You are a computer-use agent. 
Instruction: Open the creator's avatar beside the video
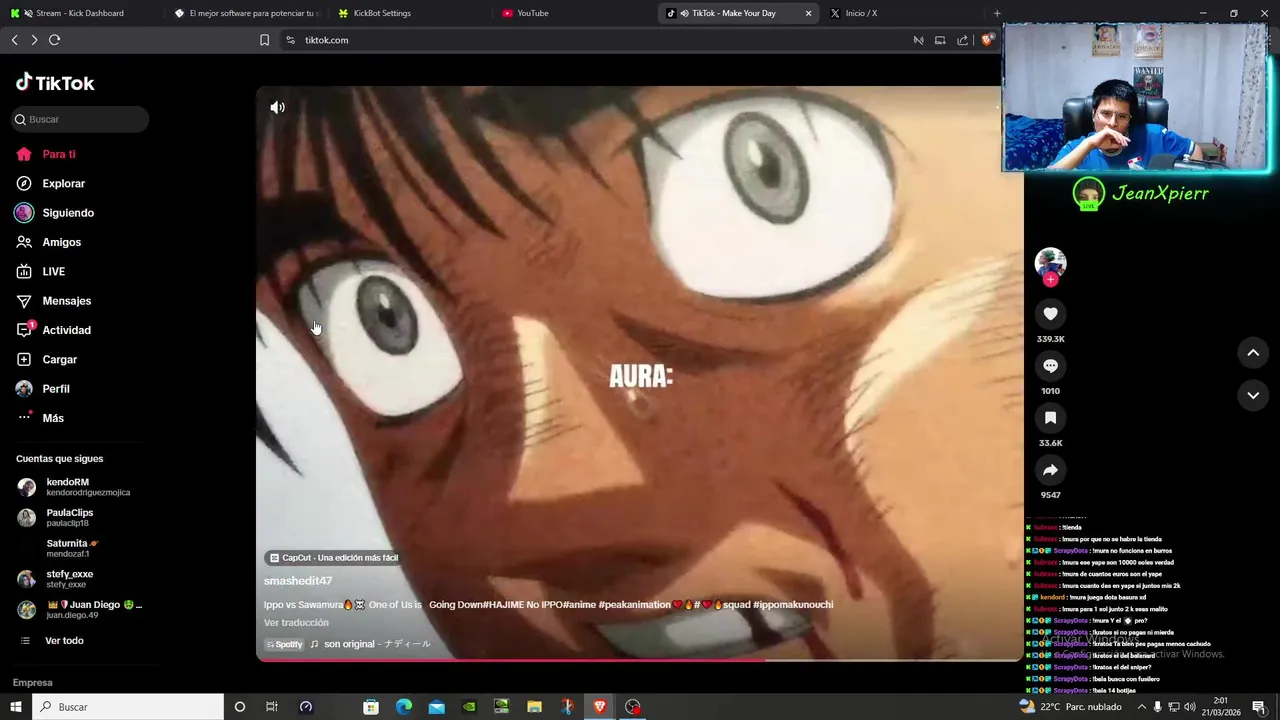tap(1050, 262)
